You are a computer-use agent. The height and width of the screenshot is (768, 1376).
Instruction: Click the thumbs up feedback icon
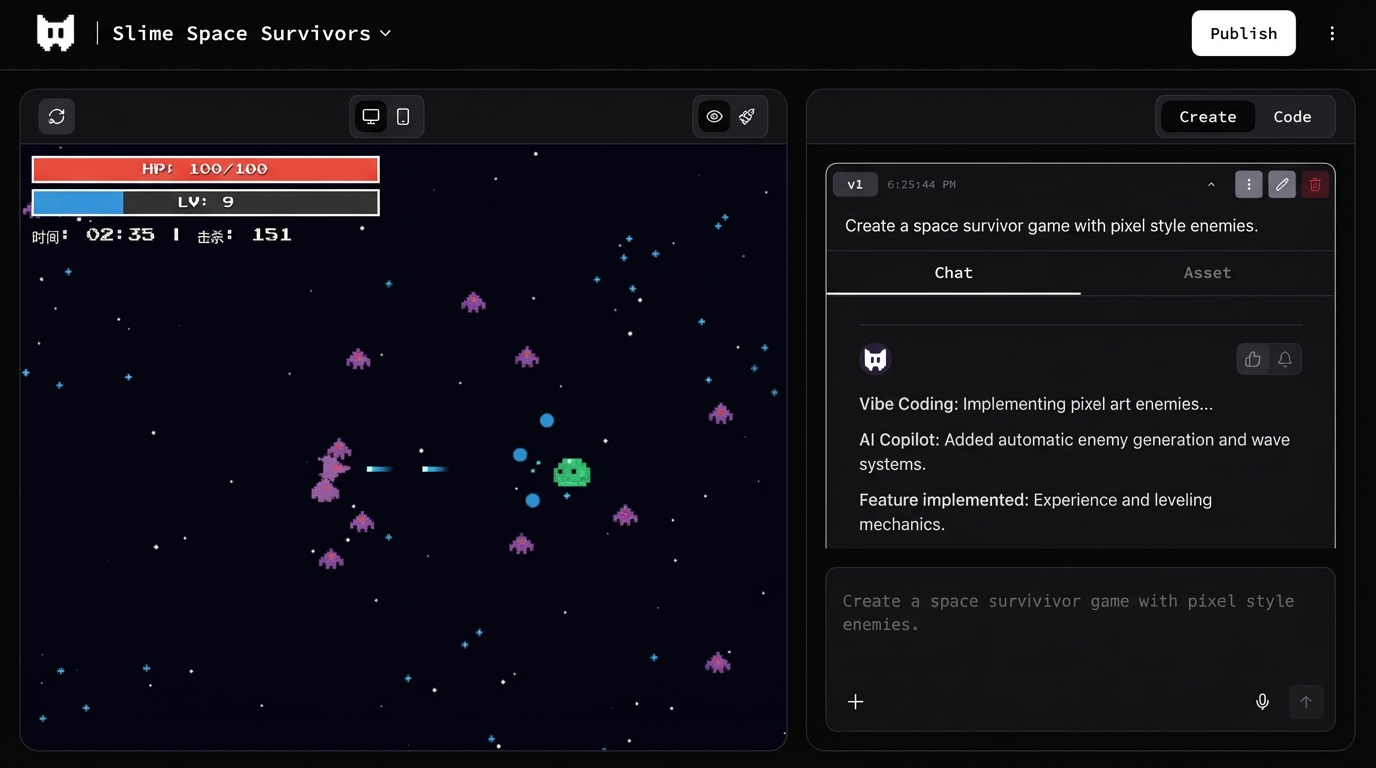coord(1252,359)
